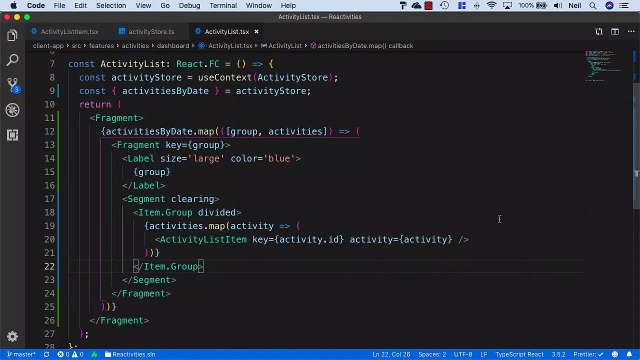
Task: Click the Reactivities.sln status bar item
Action: [130, 354]
